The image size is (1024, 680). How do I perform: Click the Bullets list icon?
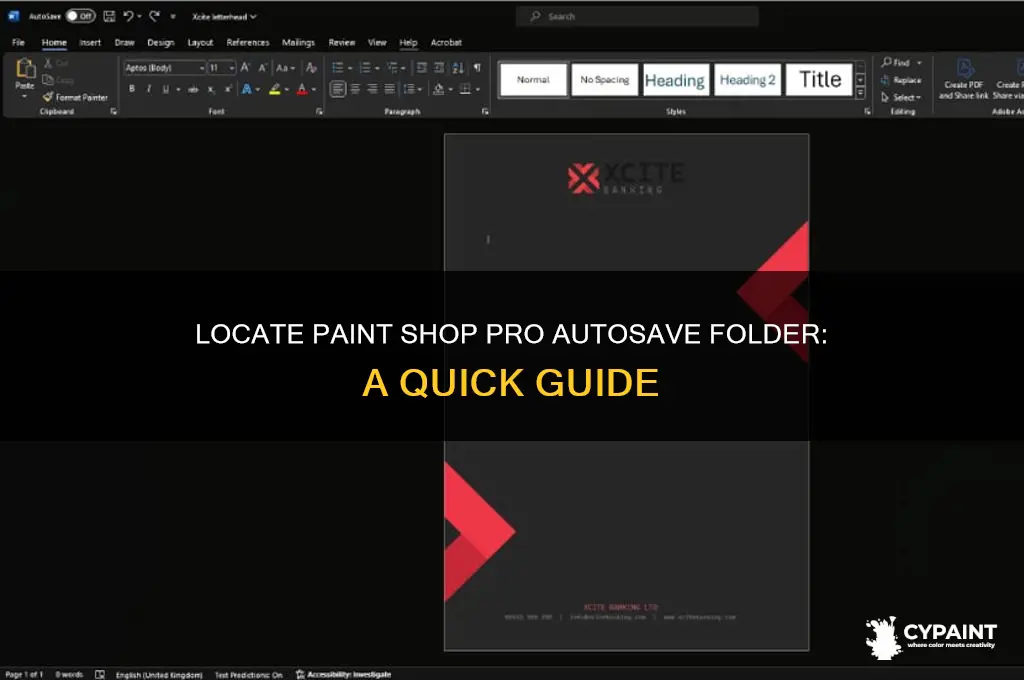click(338, 67)
